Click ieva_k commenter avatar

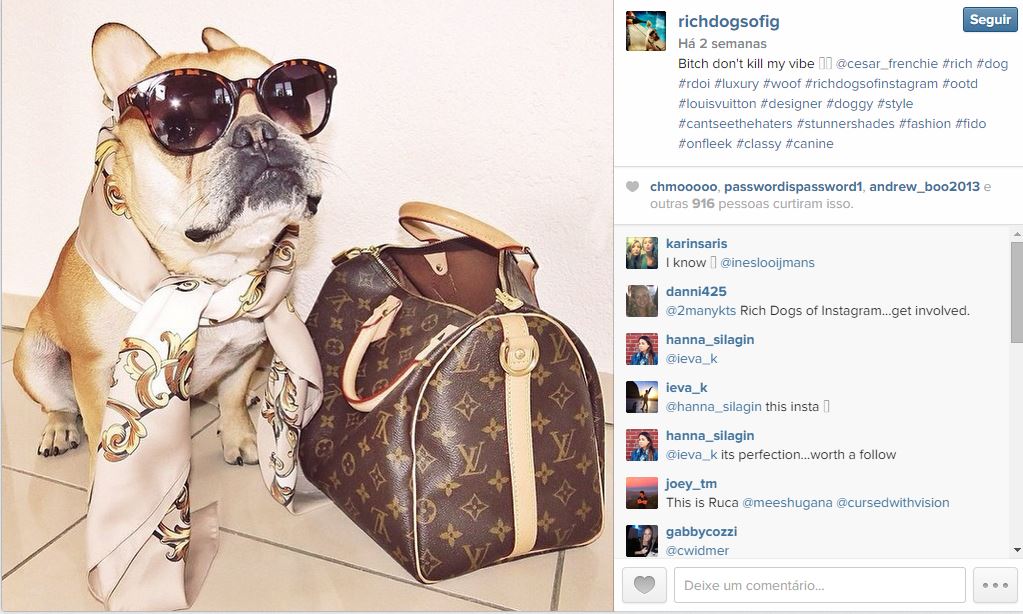tap(641, 397)
